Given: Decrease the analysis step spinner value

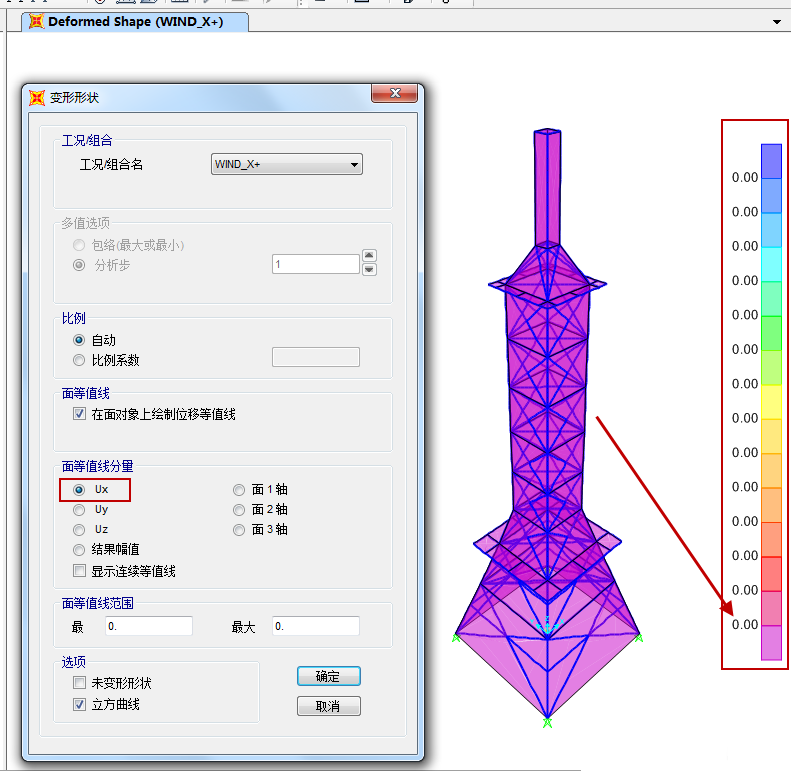Looking at the screenshot, I should [369, 269].
